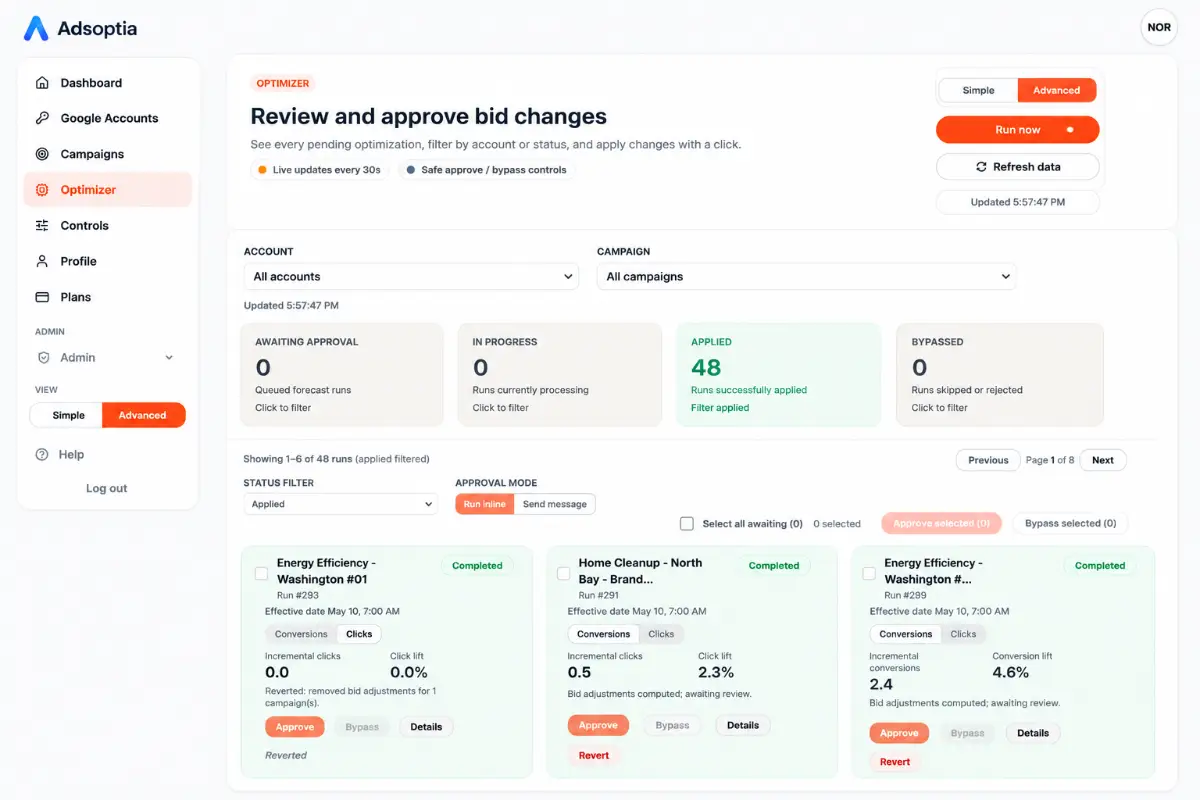The image size is (1200, 800).
Task: Click the 'Live updates every 30s' chip
Action: pos(319,170)
